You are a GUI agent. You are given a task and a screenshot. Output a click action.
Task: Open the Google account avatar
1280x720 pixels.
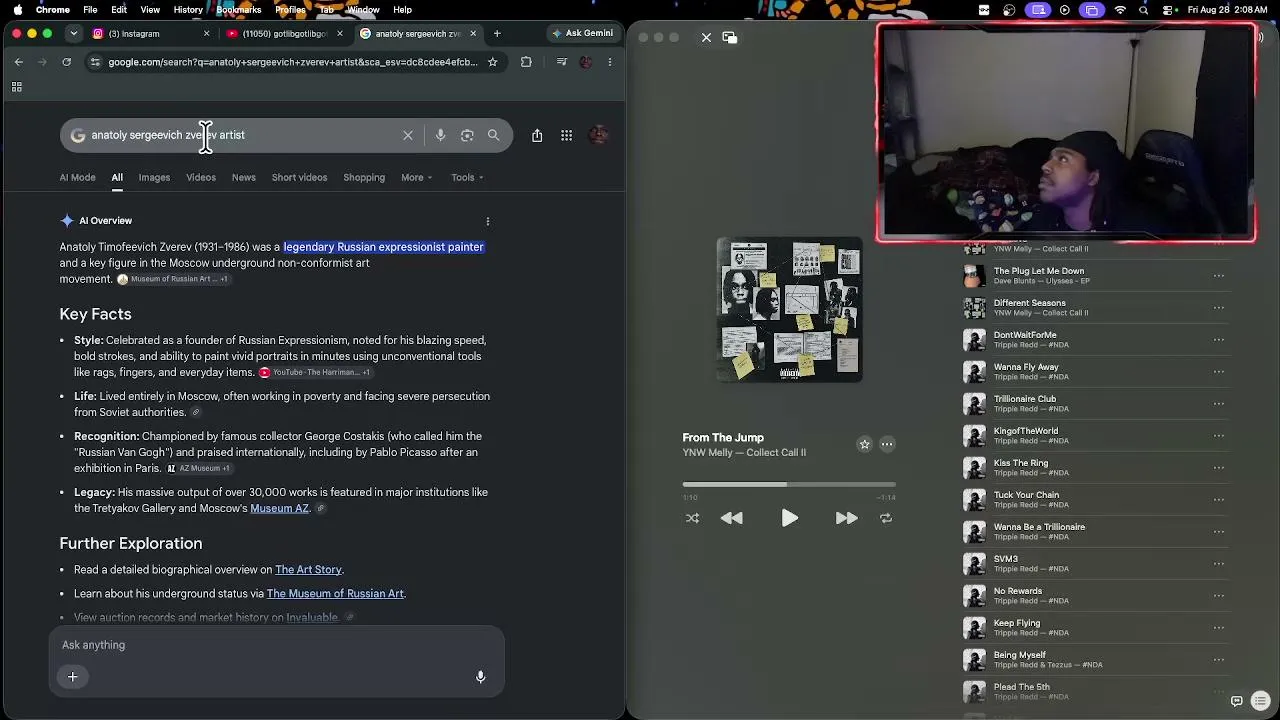coord(598,135)
